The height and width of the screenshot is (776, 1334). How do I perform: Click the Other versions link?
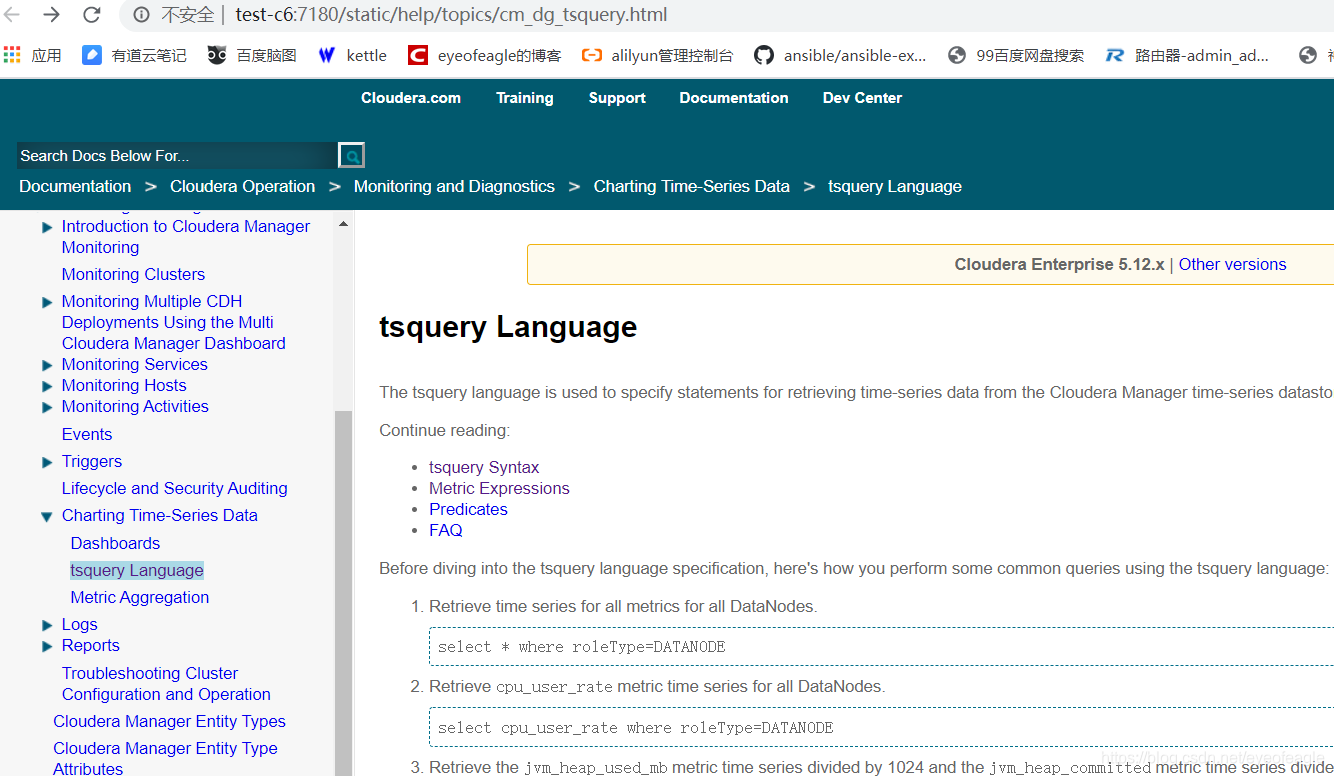(x=1232, y=264)
